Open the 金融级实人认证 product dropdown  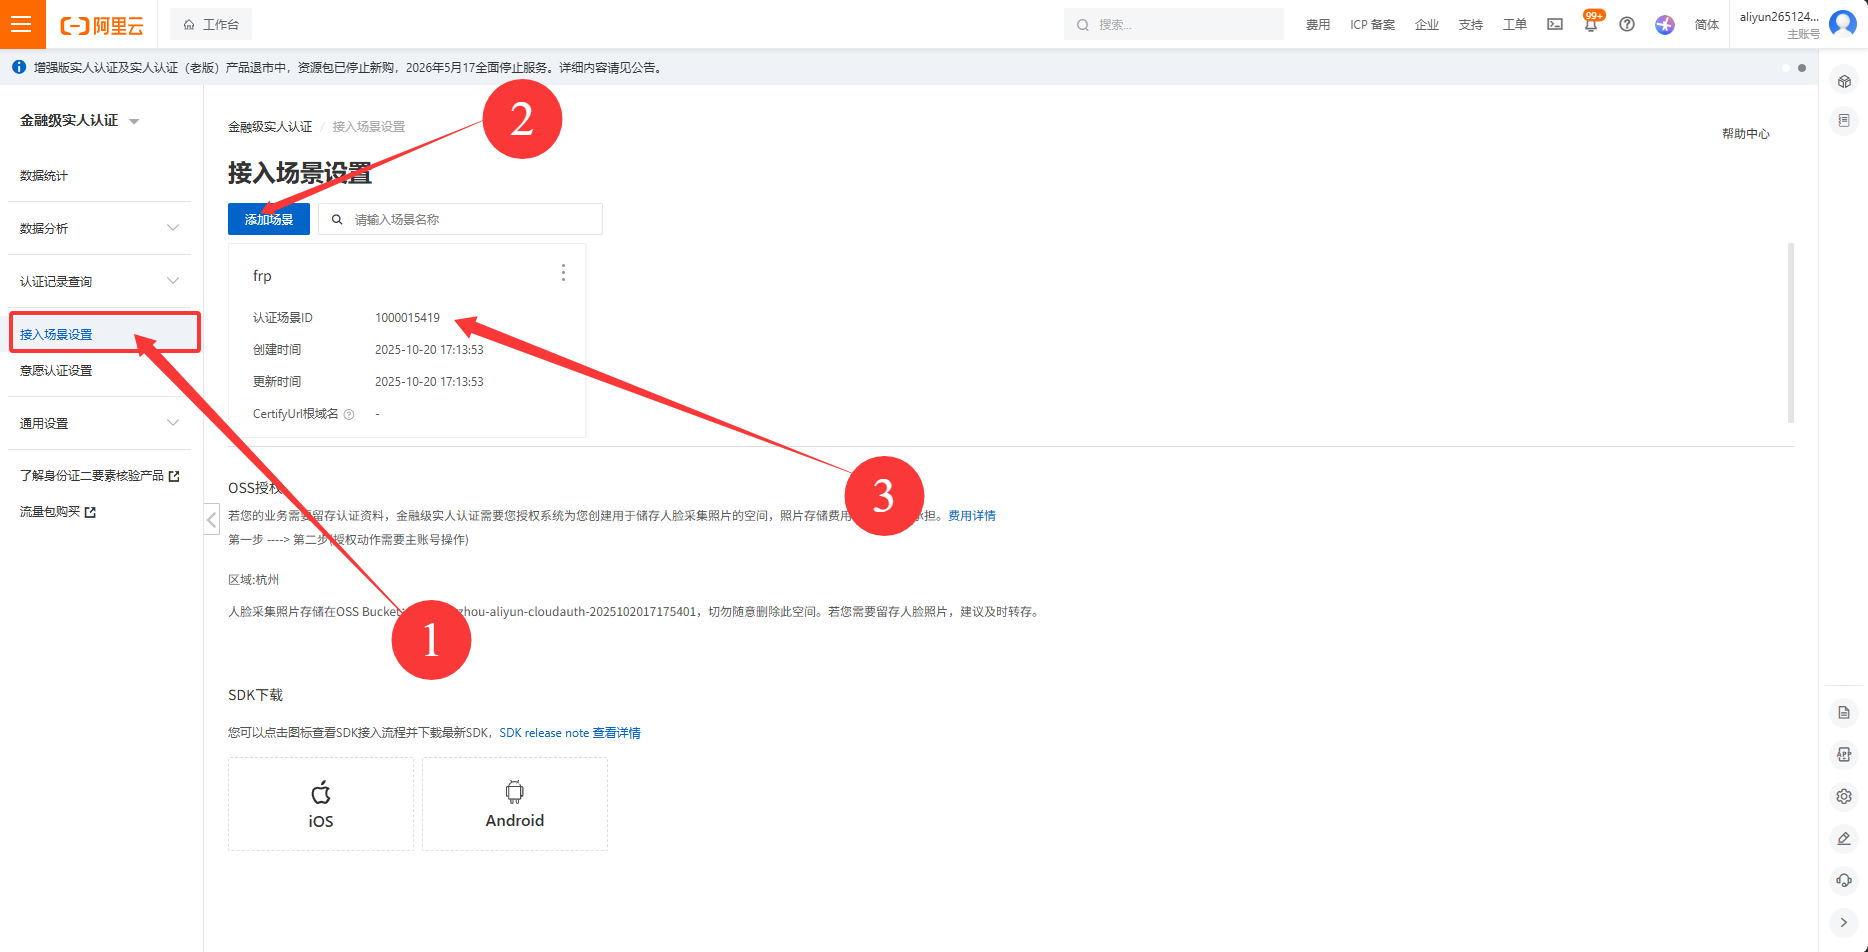80,121
